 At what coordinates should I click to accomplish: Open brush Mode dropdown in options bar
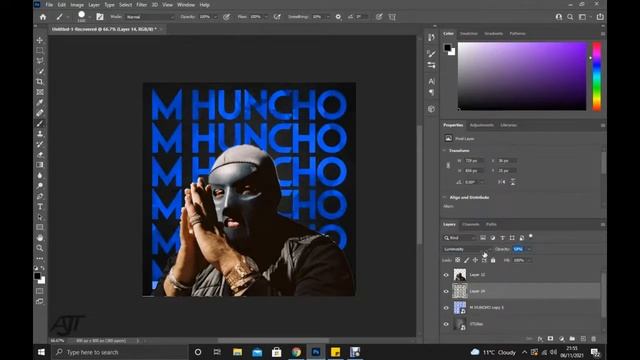point(149,17)
